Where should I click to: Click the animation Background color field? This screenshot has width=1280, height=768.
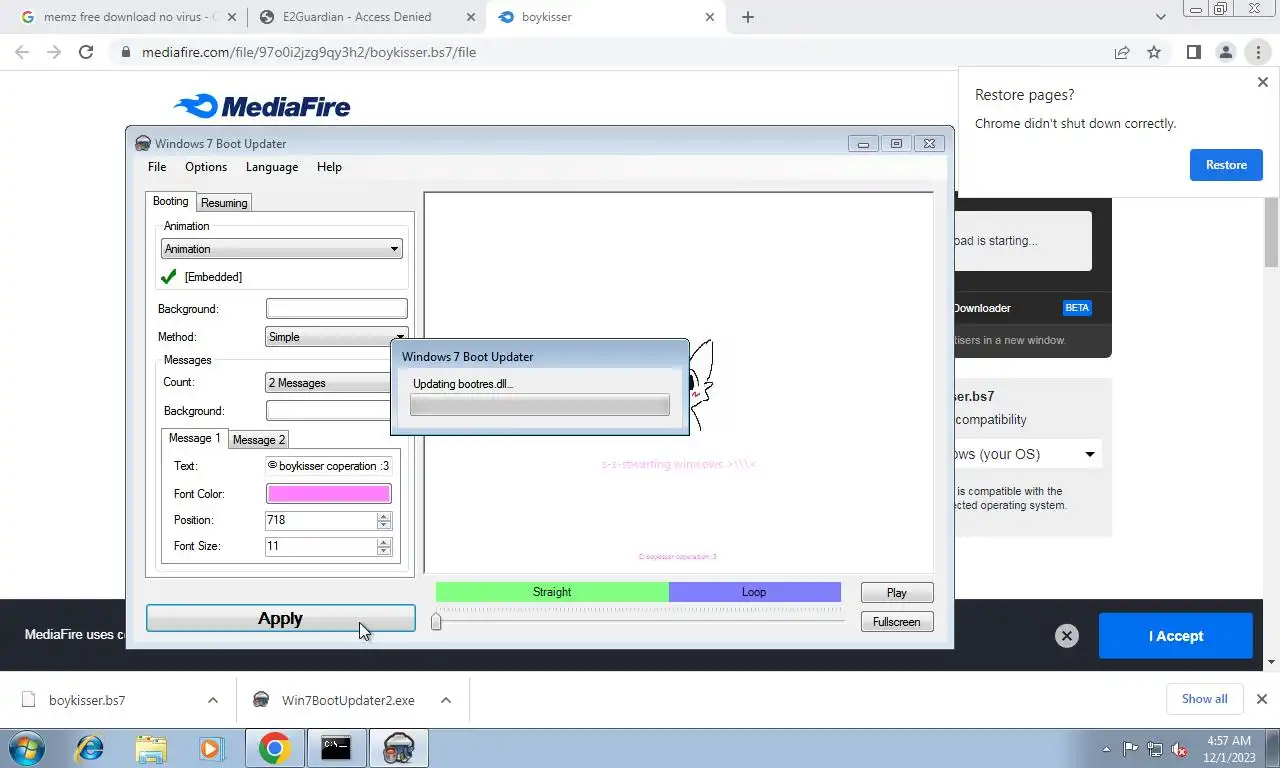[336, 309]
